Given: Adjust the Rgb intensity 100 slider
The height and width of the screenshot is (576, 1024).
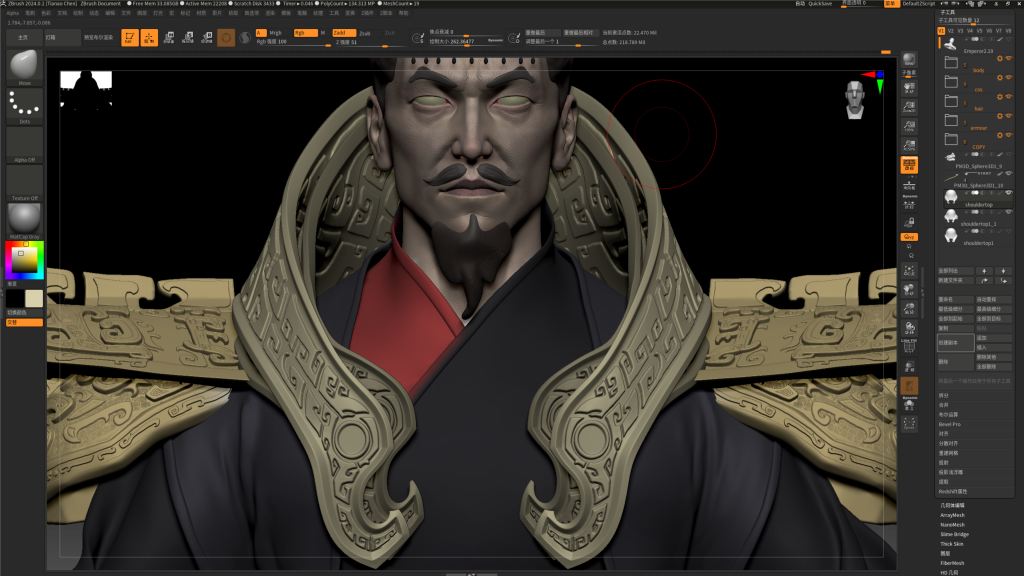Looking at the screenshot, I should [x=293, y=42].
